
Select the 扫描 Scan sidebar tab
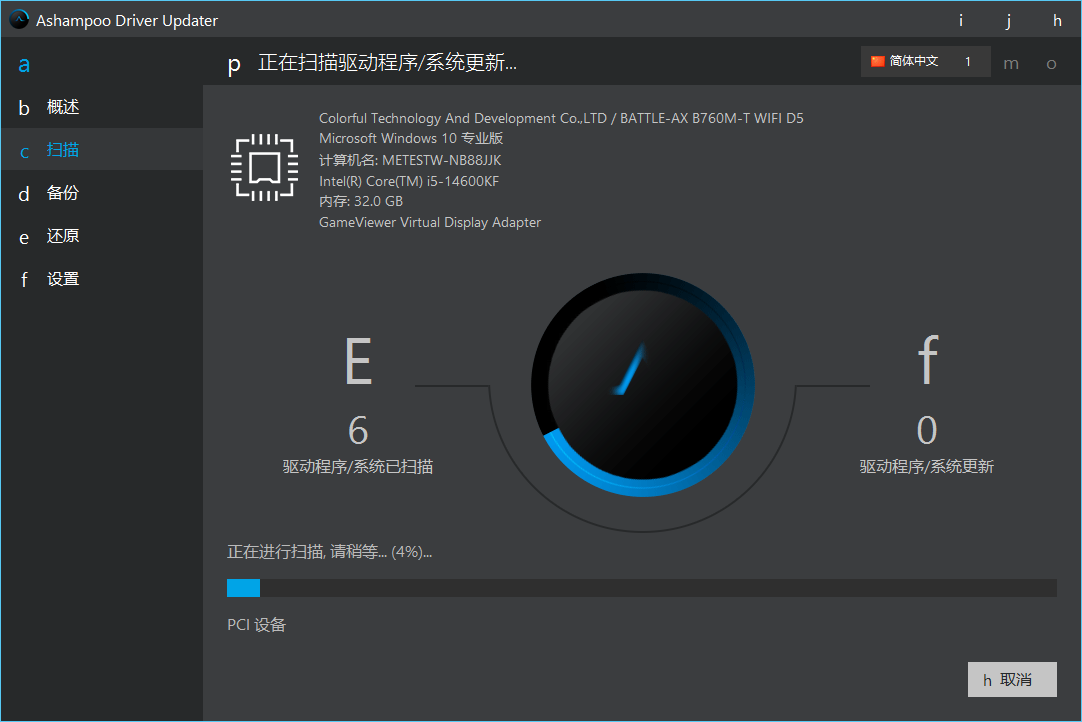point(63,150)
